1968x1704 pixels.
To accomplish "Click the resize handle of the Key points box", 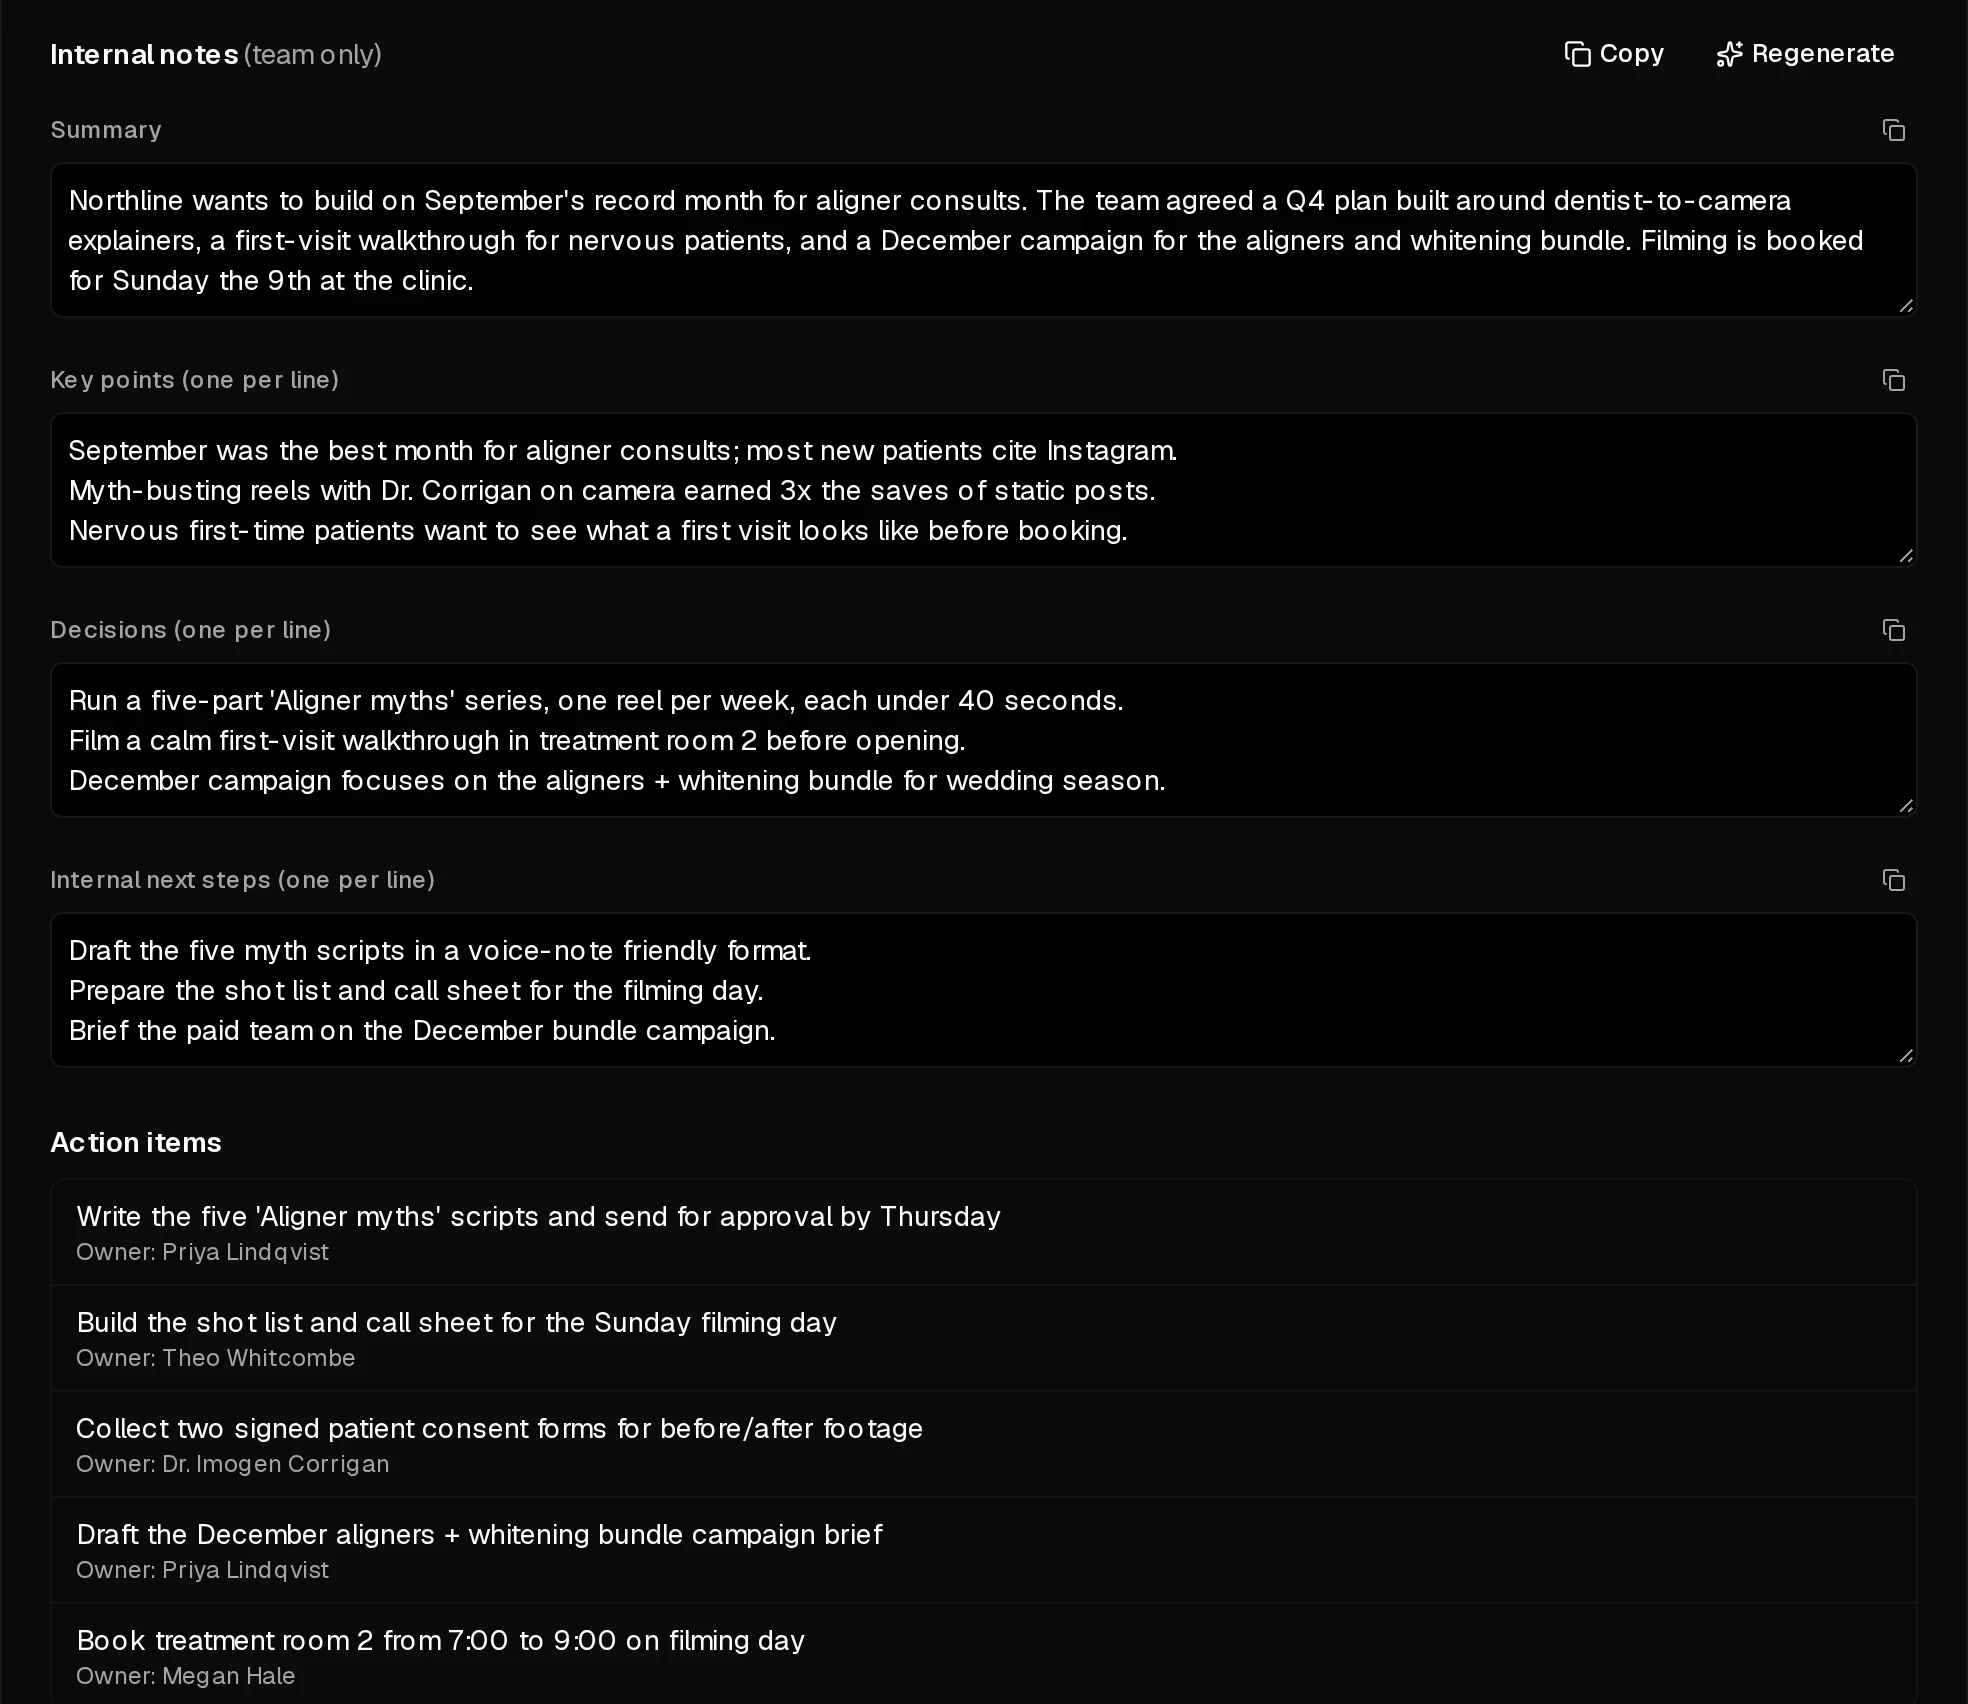I will point(1906,556).
